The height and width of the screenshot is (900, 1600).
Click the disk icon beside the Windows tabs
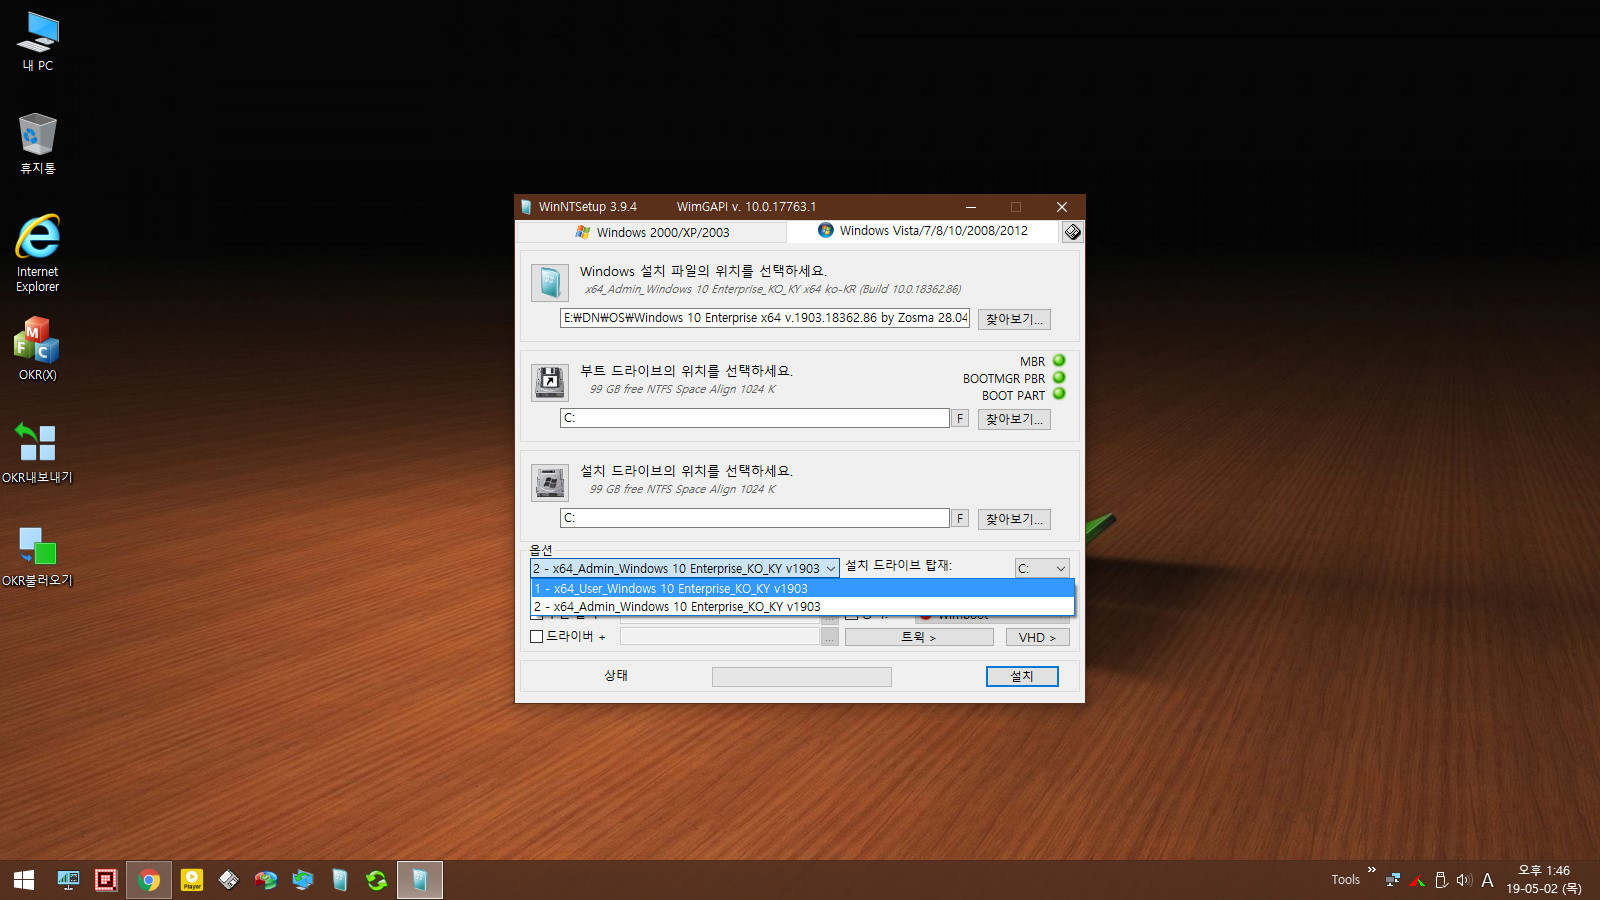[1072, 232]
